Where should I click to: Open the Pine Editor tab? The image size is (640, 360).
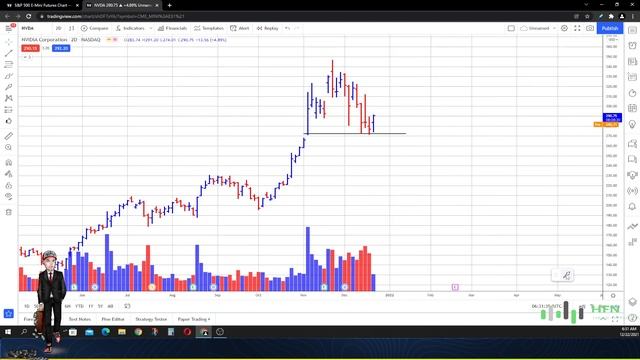(113, 319)
